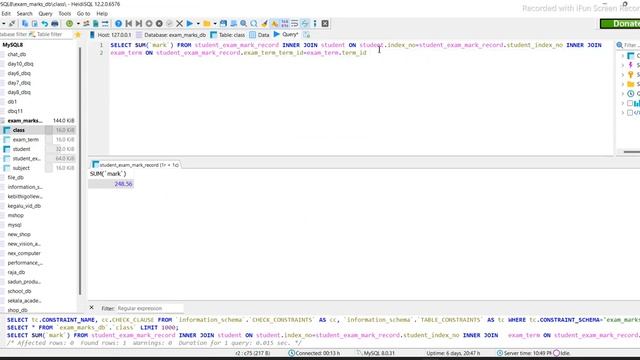Click the Save SQL floppy disk icon
Screen dimensions: 640x360
tap(223, 24)
